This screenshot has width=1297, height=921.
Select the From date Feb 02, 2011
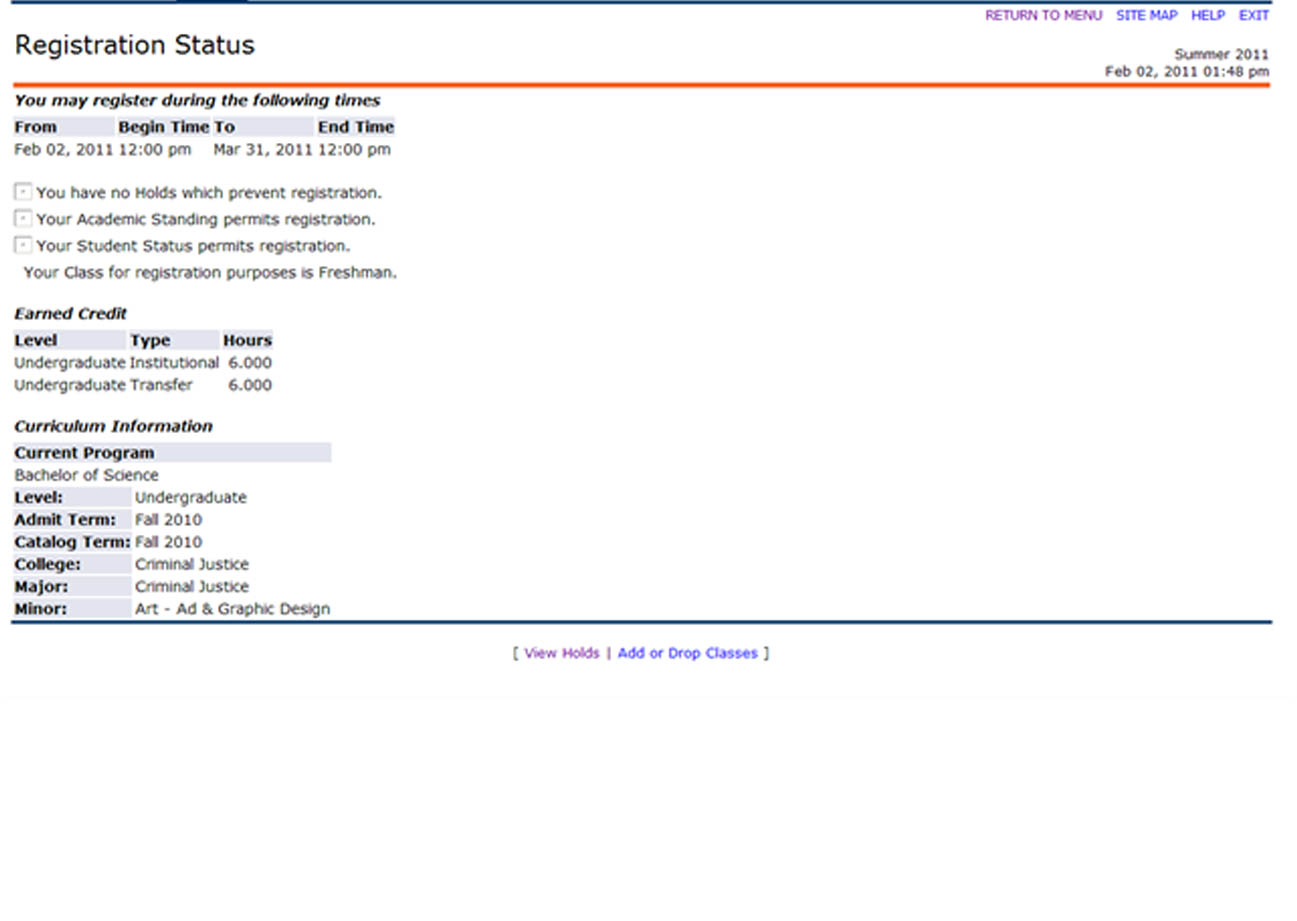(64, 150)
